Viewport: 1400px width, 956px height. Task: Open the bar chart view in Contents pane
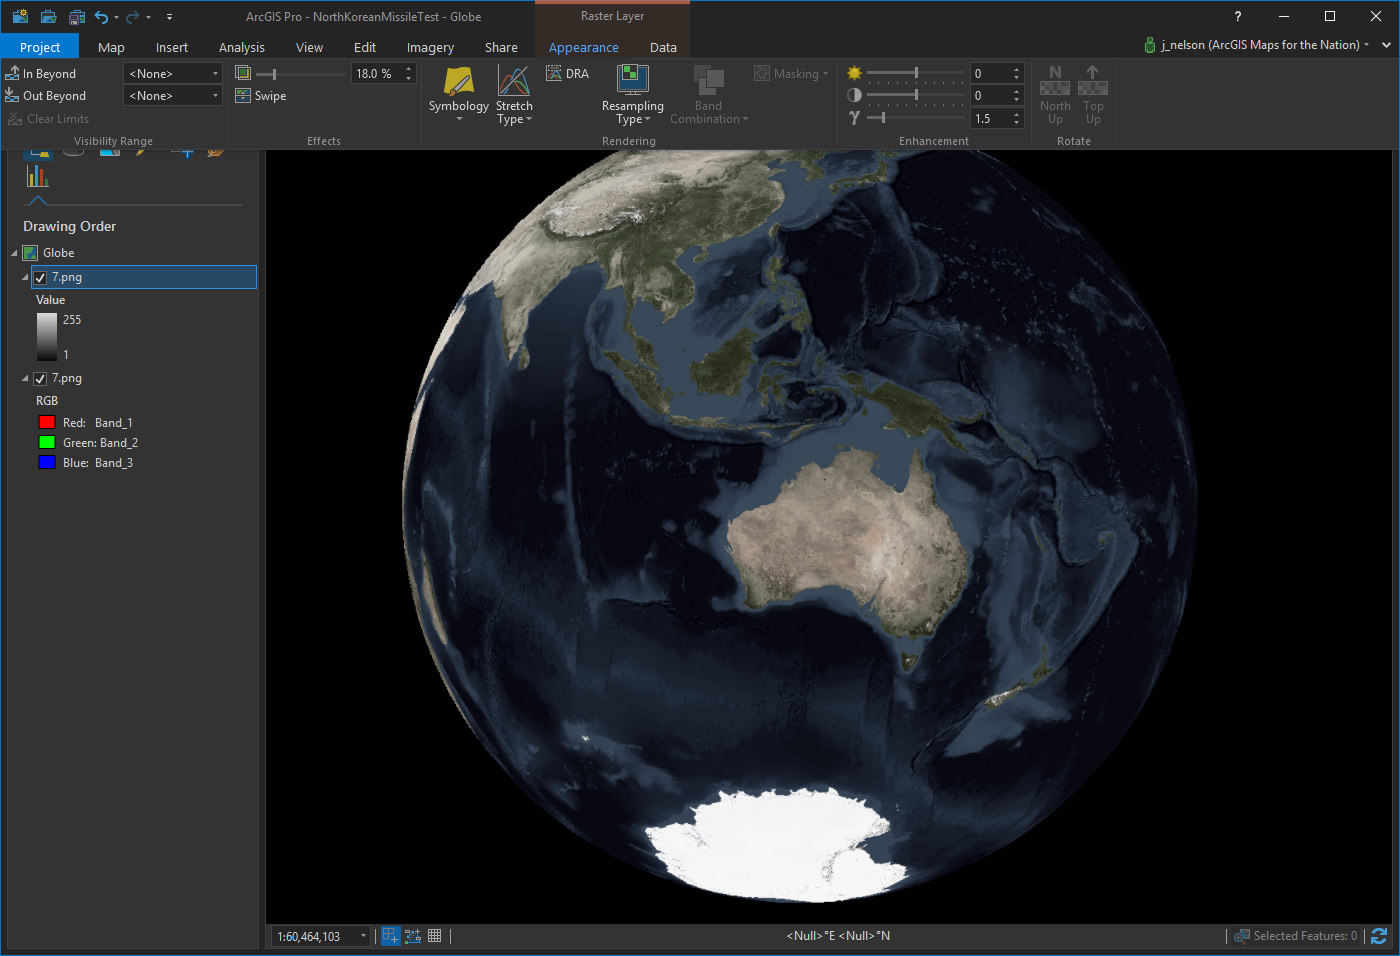(x=38, y=176)
